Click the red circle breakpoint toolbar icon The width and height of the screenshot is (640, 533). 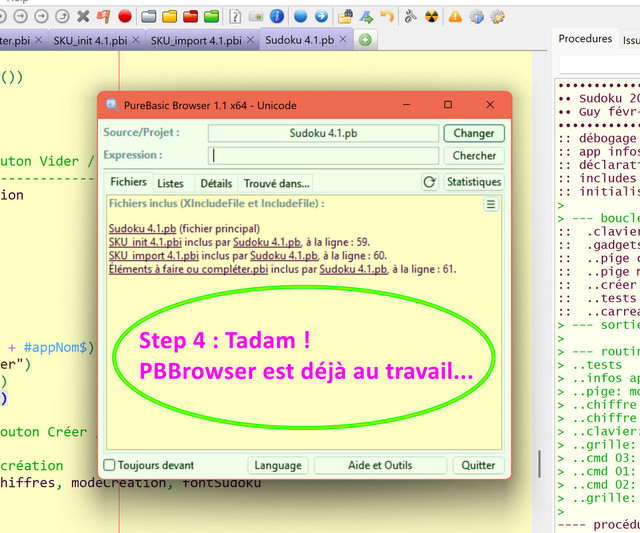tap(125, 16)
